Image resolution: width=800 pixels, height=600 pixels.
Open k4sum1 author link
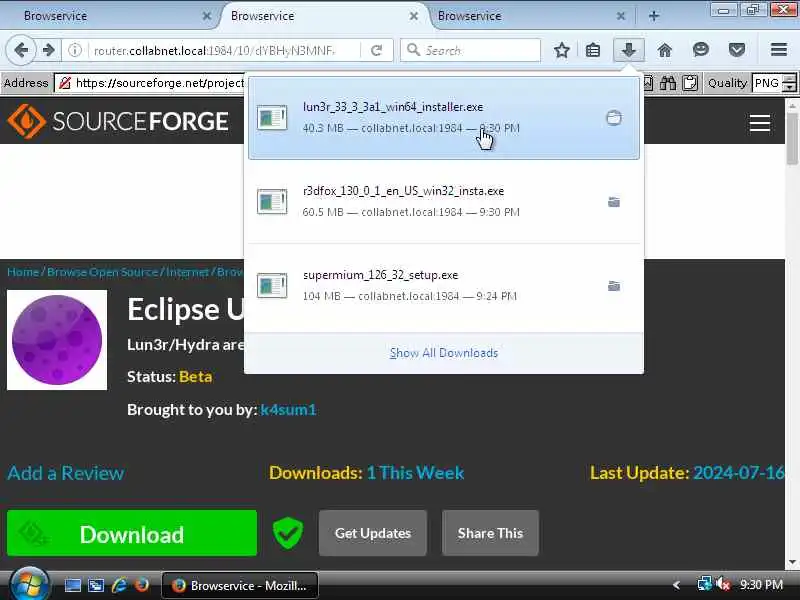pos(288,410)
